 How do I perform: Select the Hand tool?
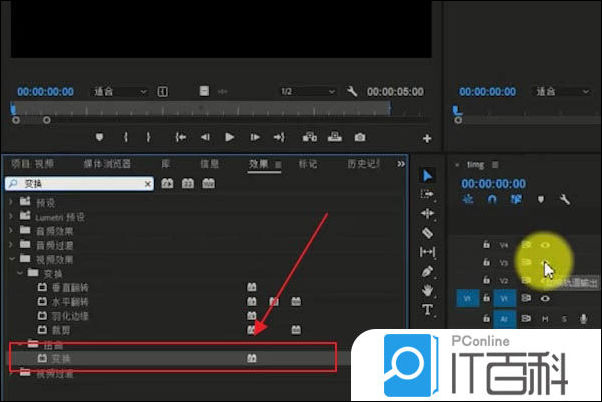427,290
